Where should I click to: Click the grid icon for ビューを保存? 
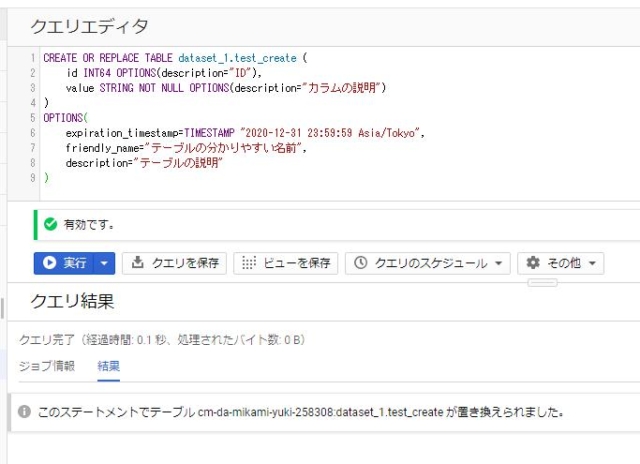(249, 263)
